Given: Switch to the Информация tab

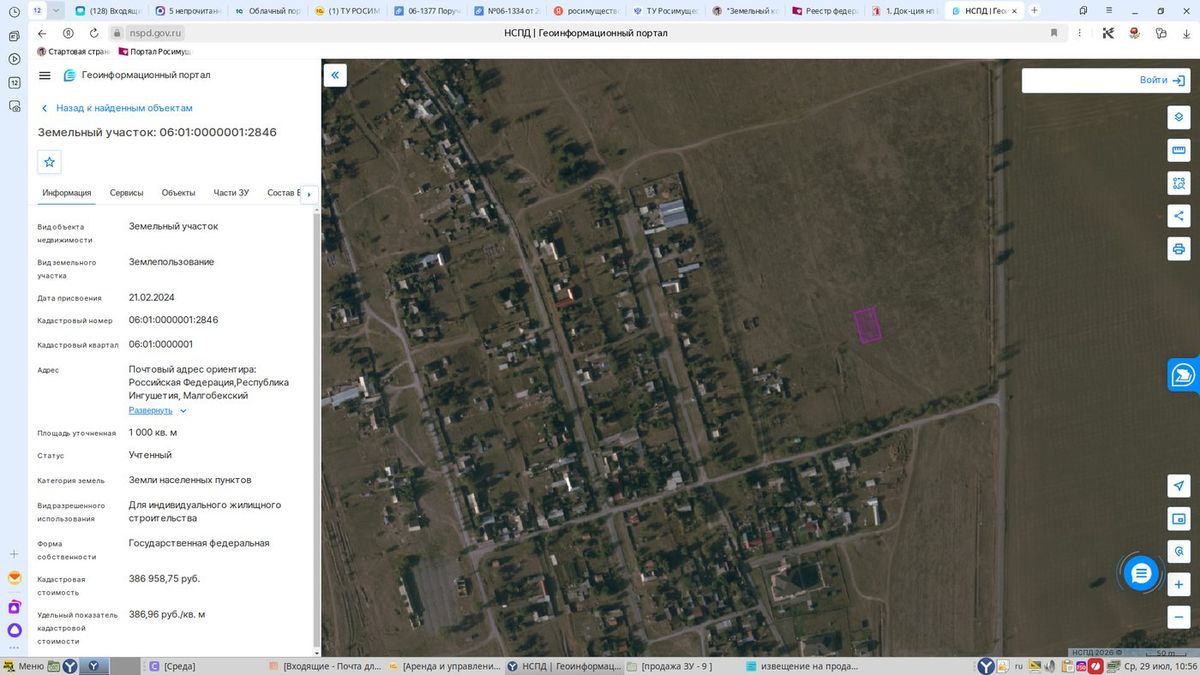Looking at the screenshot, I should (x=67, y=193).
